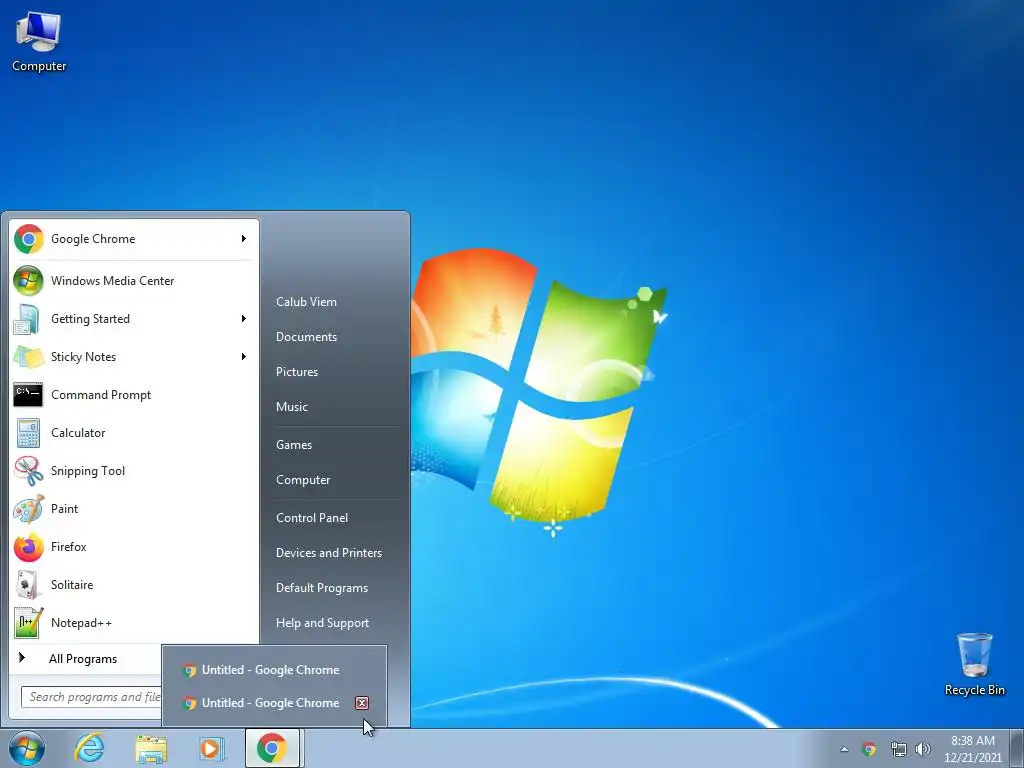Open Solitaire
The height and width of the screenshot is (768, 1024).
click(133, 584)
